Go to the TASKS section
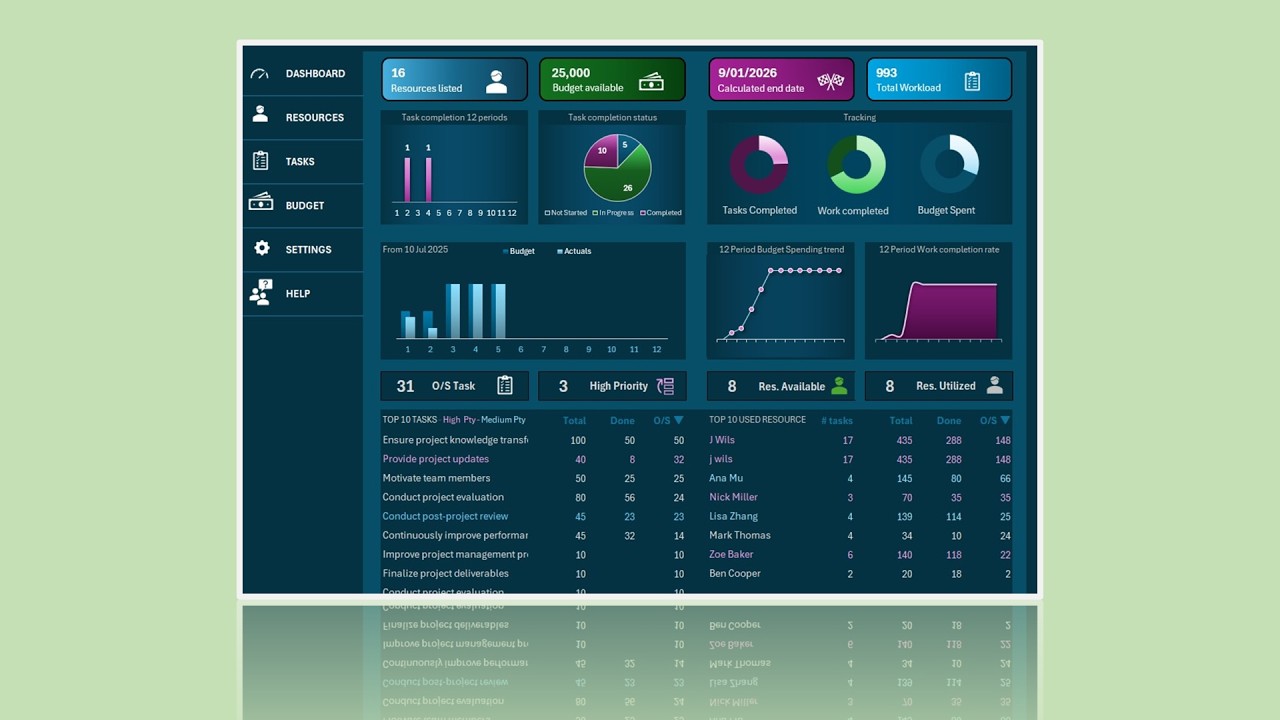The width and height of the screenshot is (1280, 720). pos(300,162)
